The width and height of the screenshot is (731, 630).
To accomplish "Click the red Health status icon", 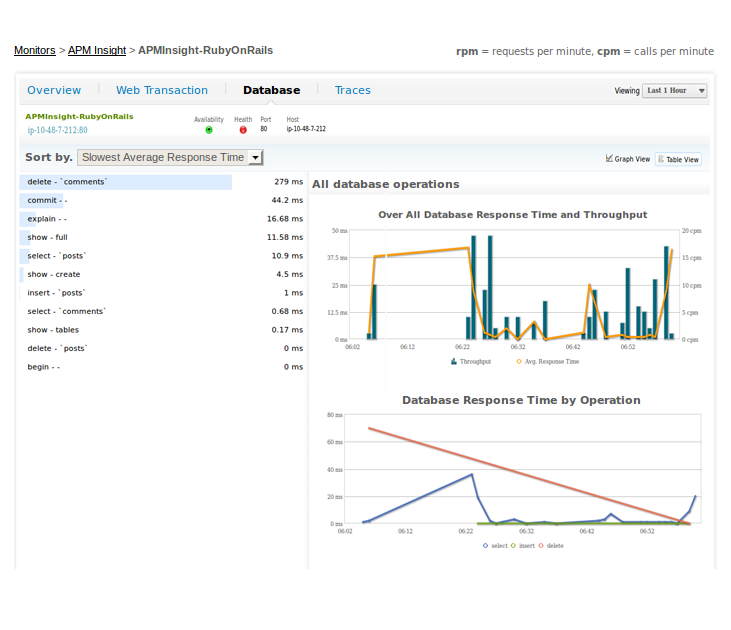I will click(x=243, y=129).
